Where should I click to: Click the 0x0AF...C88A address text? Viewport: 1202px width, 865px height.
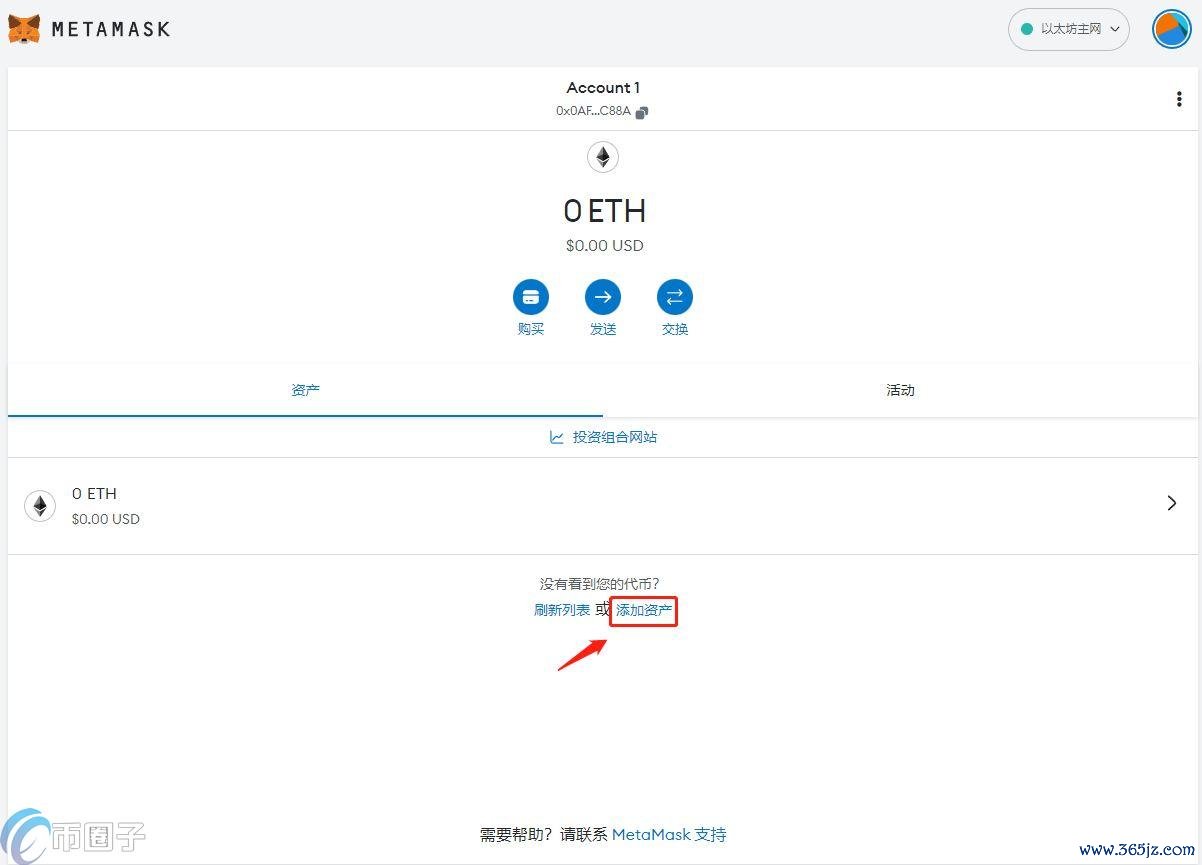pyautogui.click(x=593, y=111)
